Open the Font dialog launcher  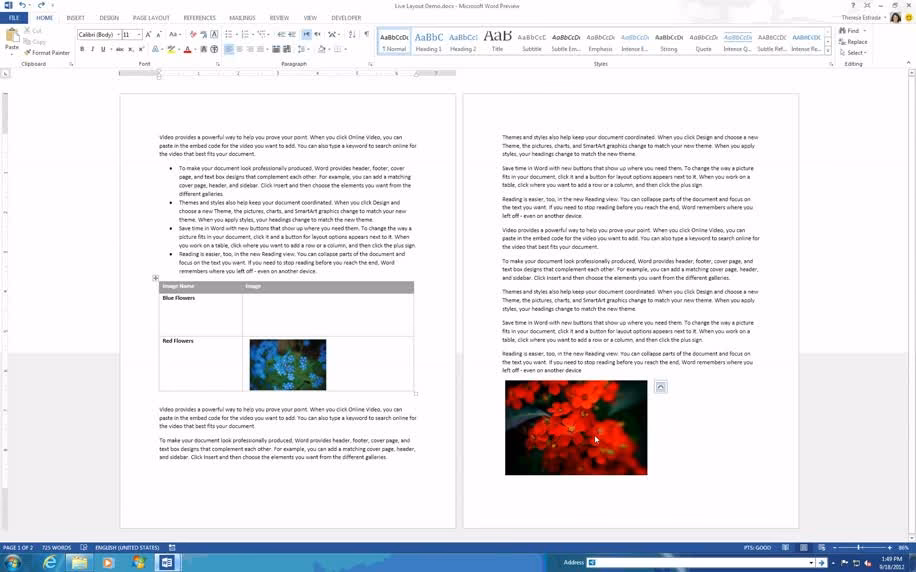coord(218,64)
